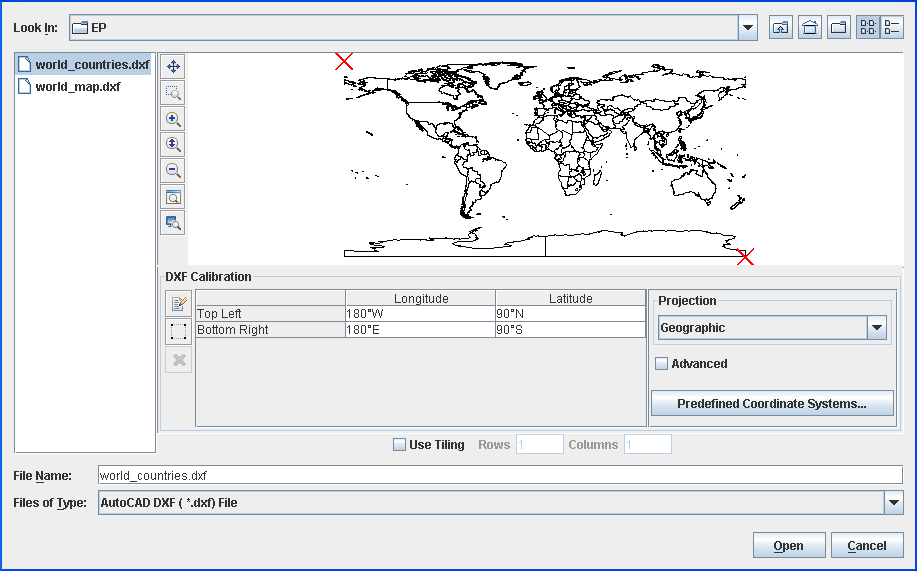The width and height of the screenshot is (917, 571).
Task: Expand the Geographic projection dropdown
Action: [877, 328]
